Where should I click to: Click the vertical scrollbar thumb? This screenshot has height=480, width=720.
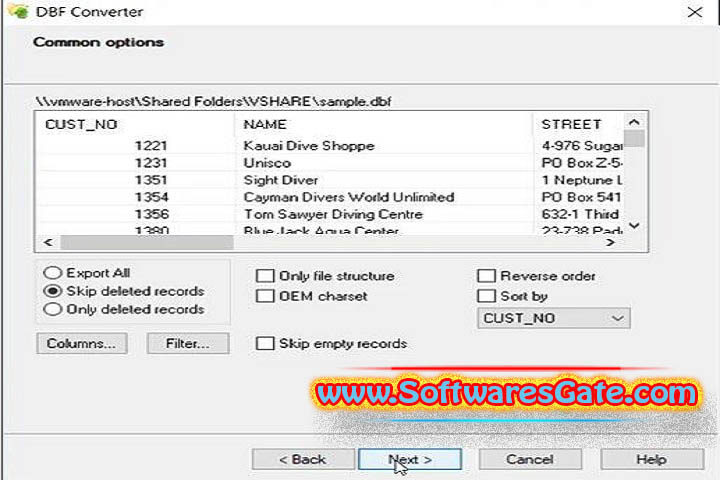point(634,139)
